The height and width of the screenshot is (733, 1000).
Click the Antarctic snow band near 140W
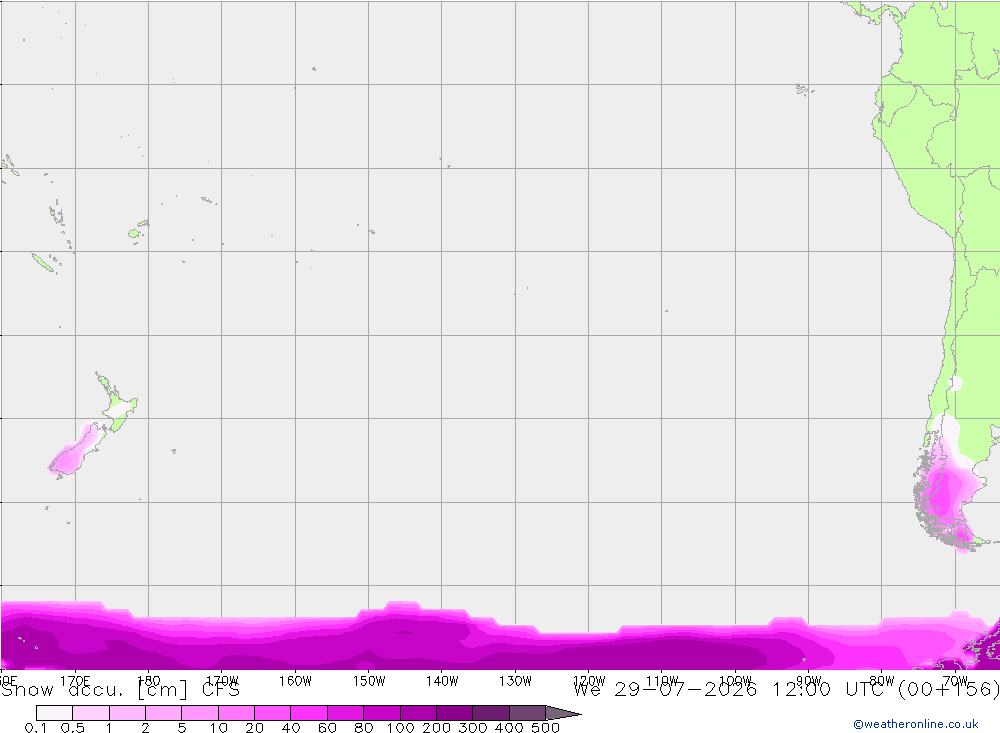coord(442,638)
